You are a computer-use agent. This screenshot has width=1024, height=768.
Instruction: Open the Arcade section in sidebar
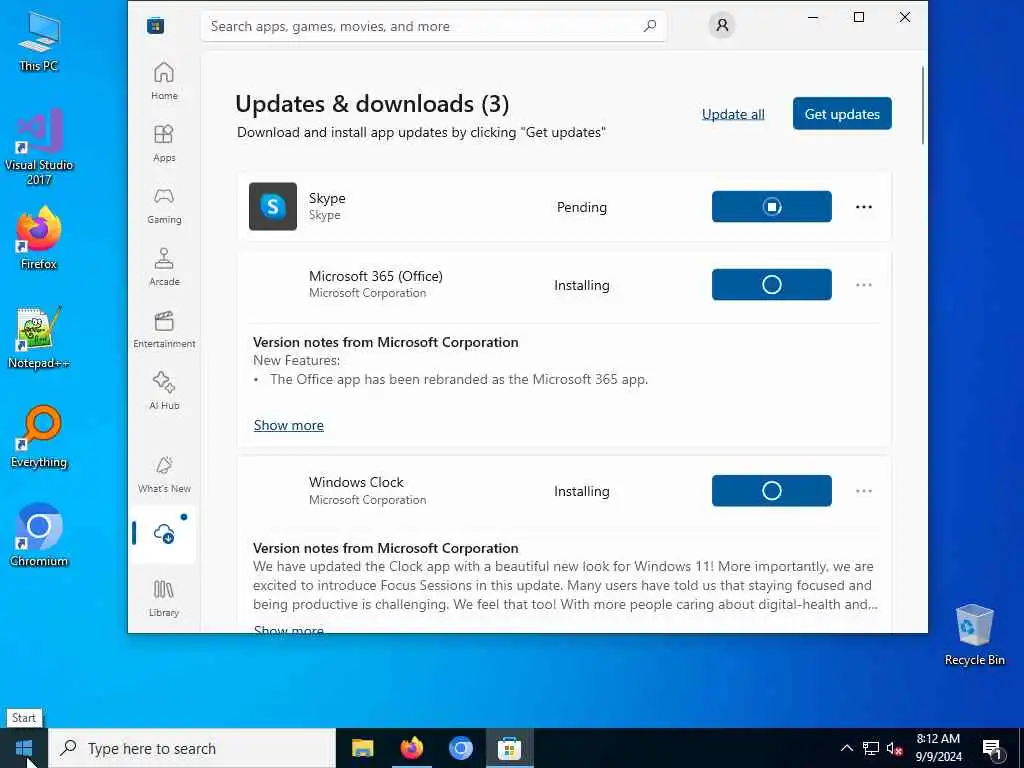click(164, 267)
